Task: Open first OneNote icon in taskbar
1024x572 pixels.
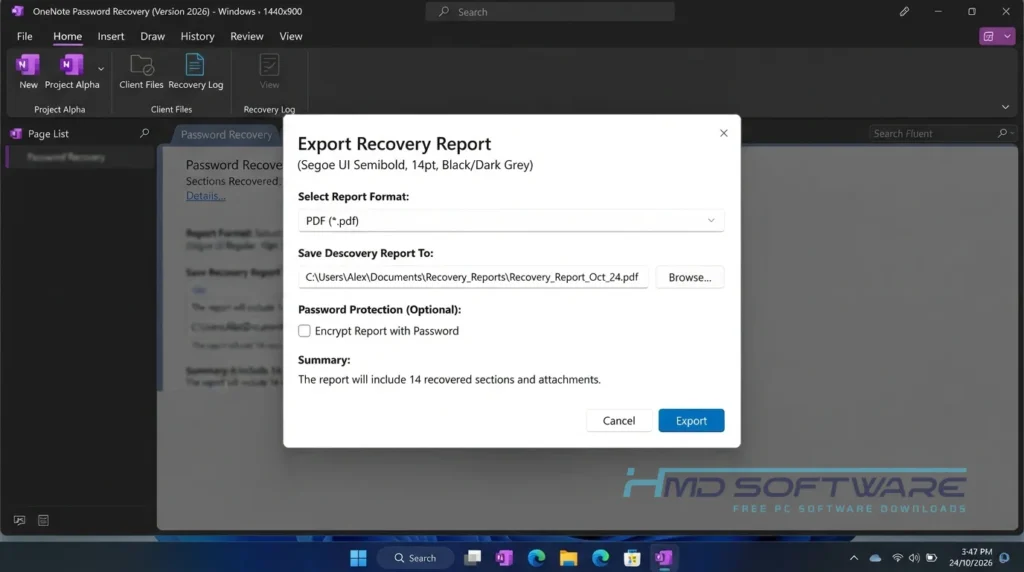Action: [x=504, y=558]
